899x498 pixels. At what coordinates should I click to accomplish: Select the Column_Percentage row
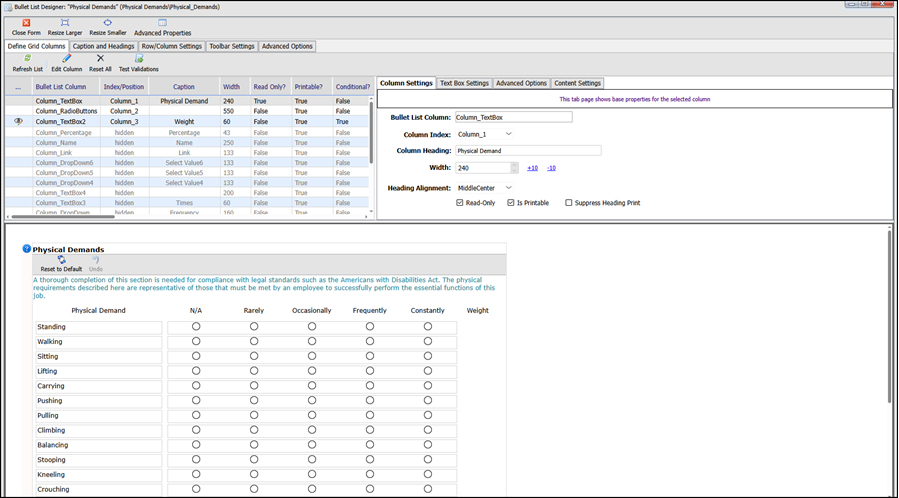[187, 132]
